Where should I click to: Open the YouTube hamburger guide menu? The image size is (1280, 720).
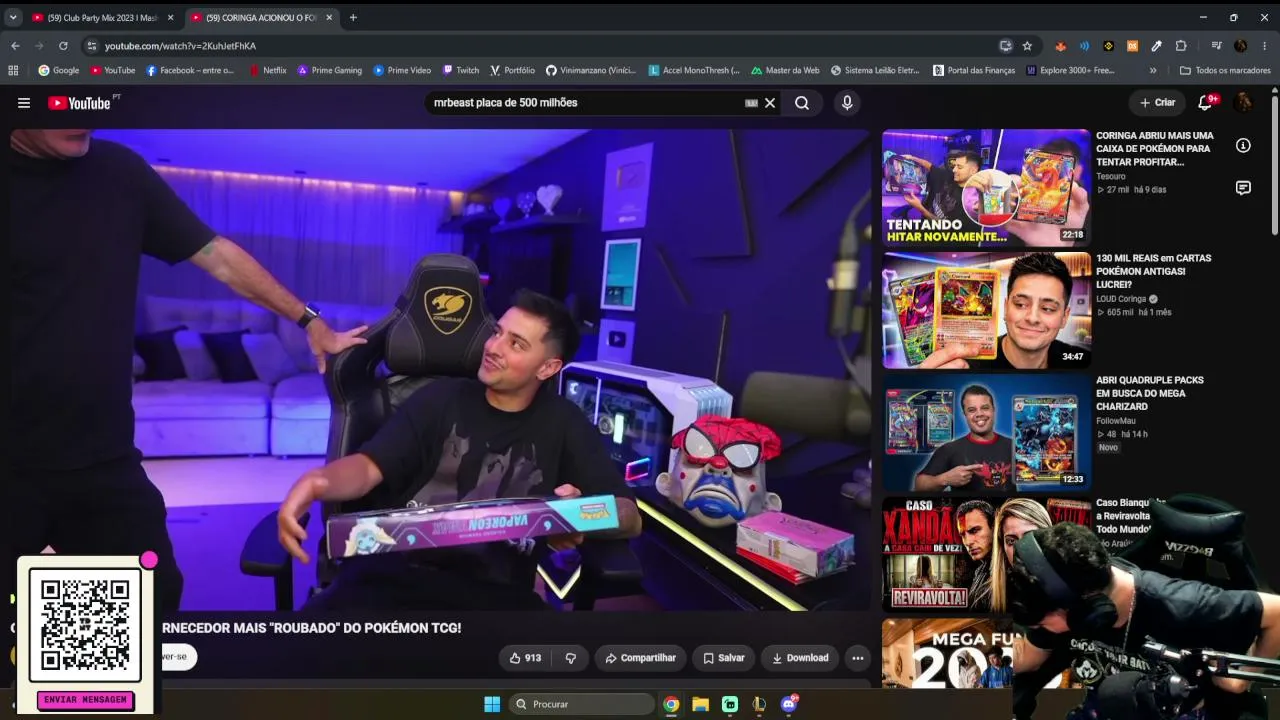[x=24, y=103]
